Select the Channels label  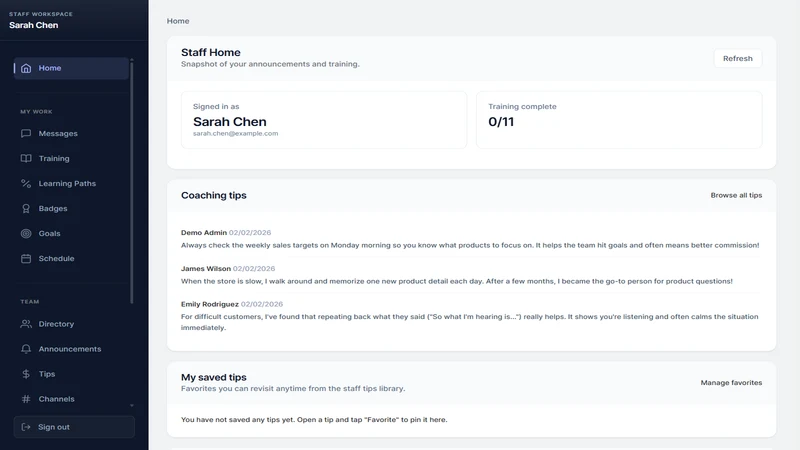[57, 399]
